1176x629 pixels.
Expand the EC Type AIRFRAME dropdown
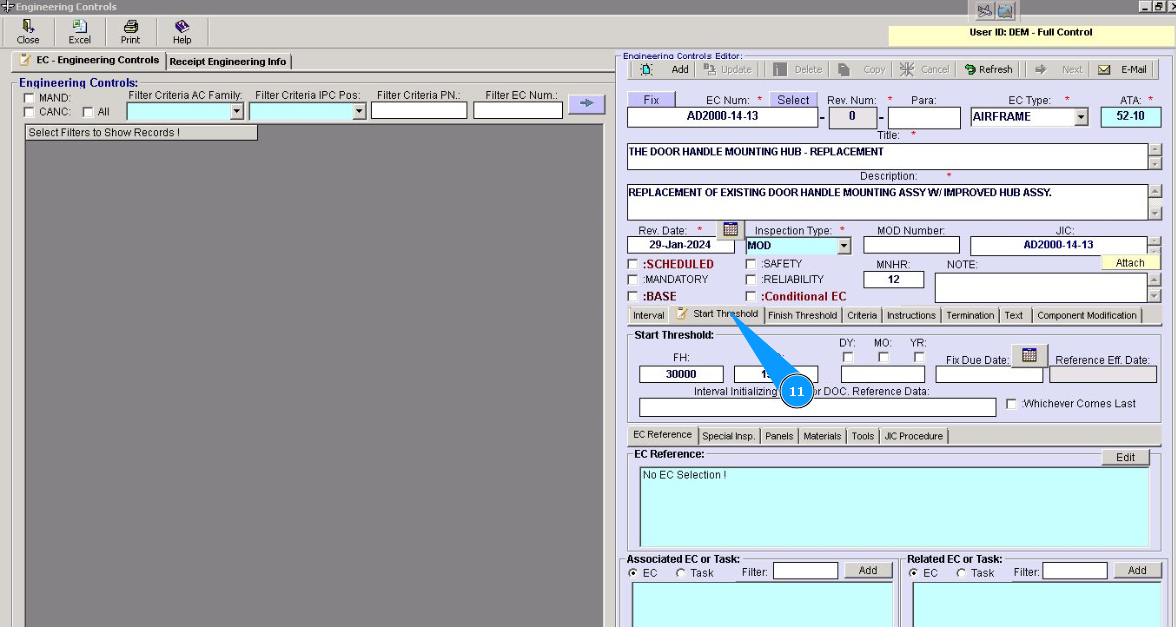click(1081, 117)
